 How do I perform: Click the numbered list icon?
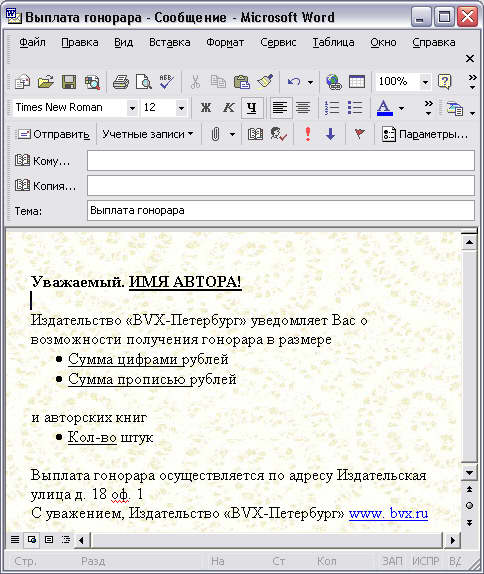coord(332,108)
